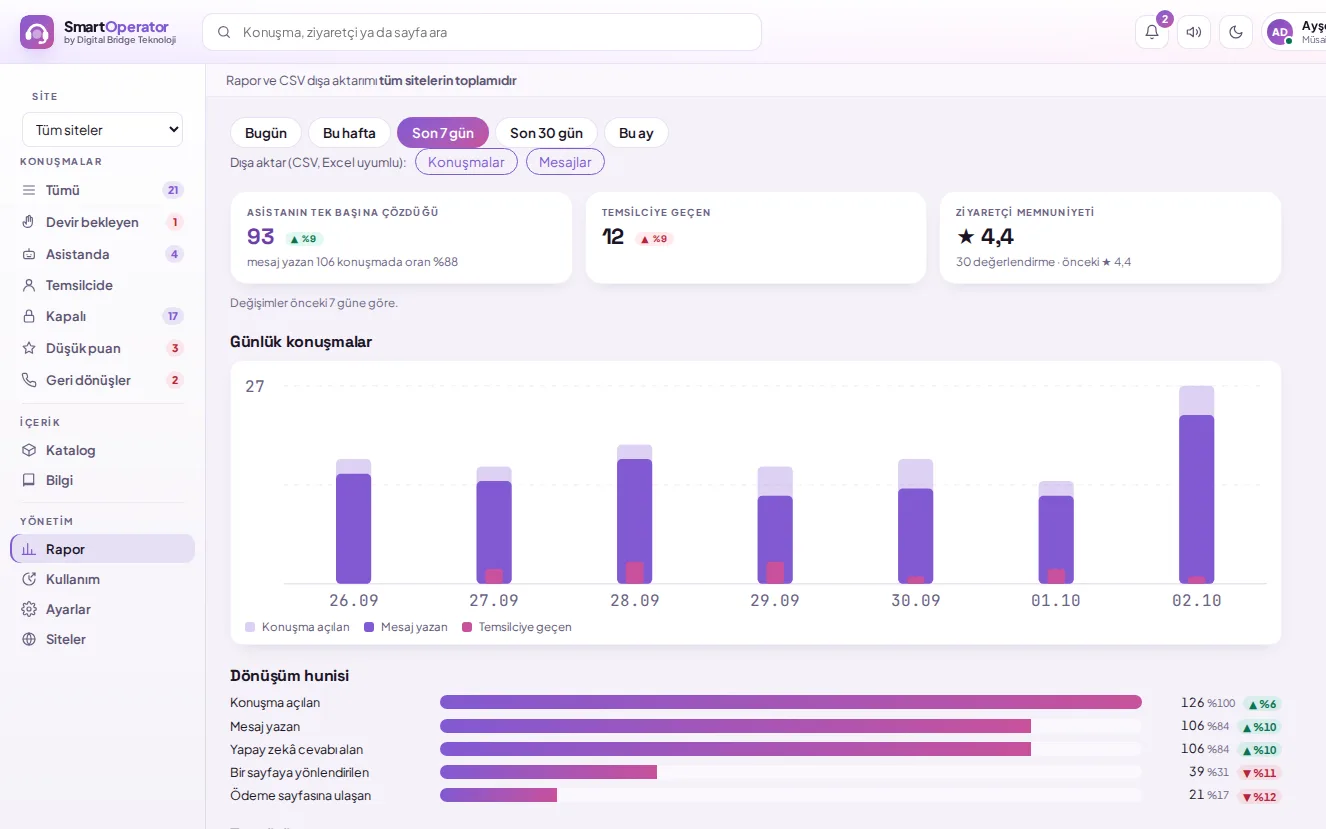Image resolution: width=1326 pixels, height=829 pixels.
Task: Expand the Tüm siteler site dropdown
Action: pyautogui.click(x=103, y=130)
